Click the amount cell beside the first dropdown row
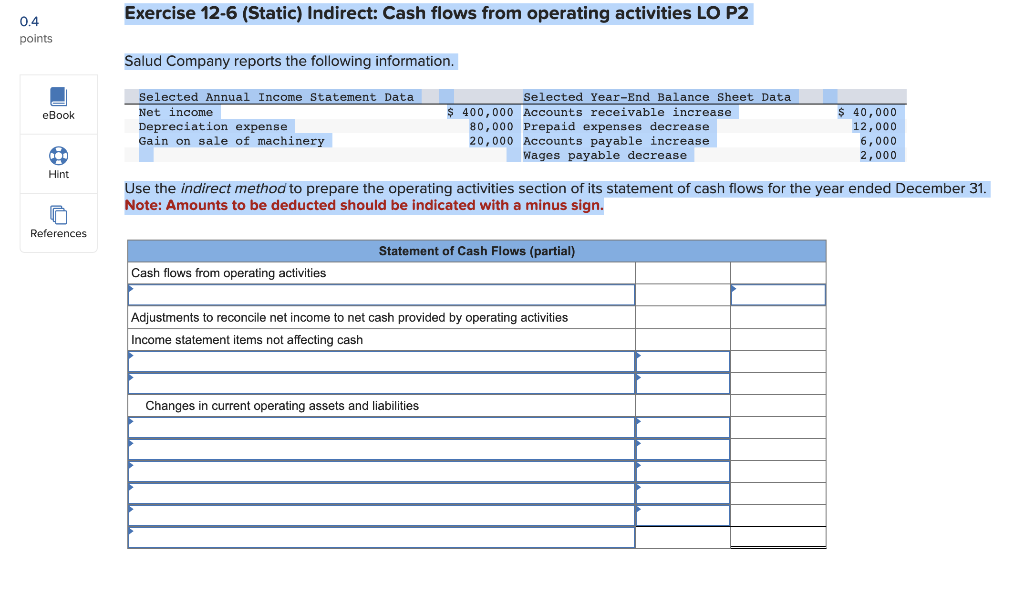 pyautogui.click(x=682, y=294)
